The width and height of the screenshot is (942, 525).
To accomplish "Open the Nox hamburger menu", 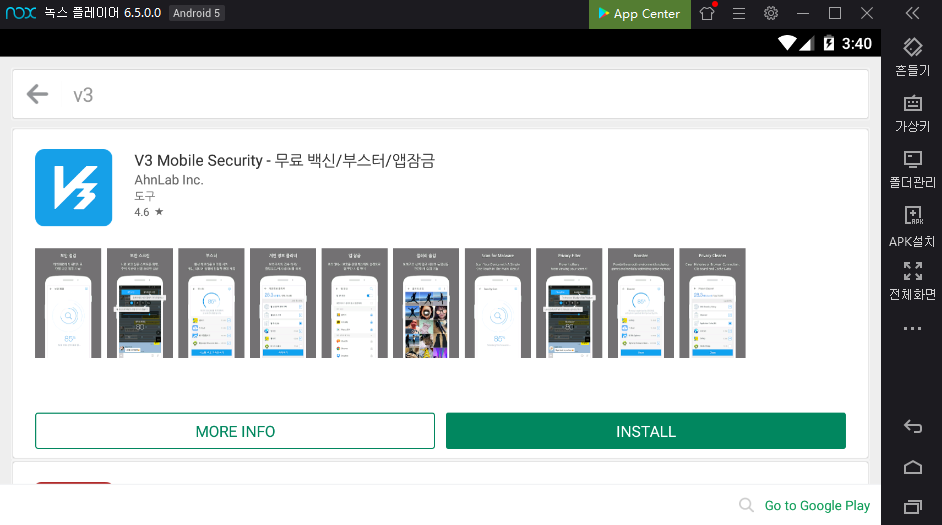I will coord(739,13).
